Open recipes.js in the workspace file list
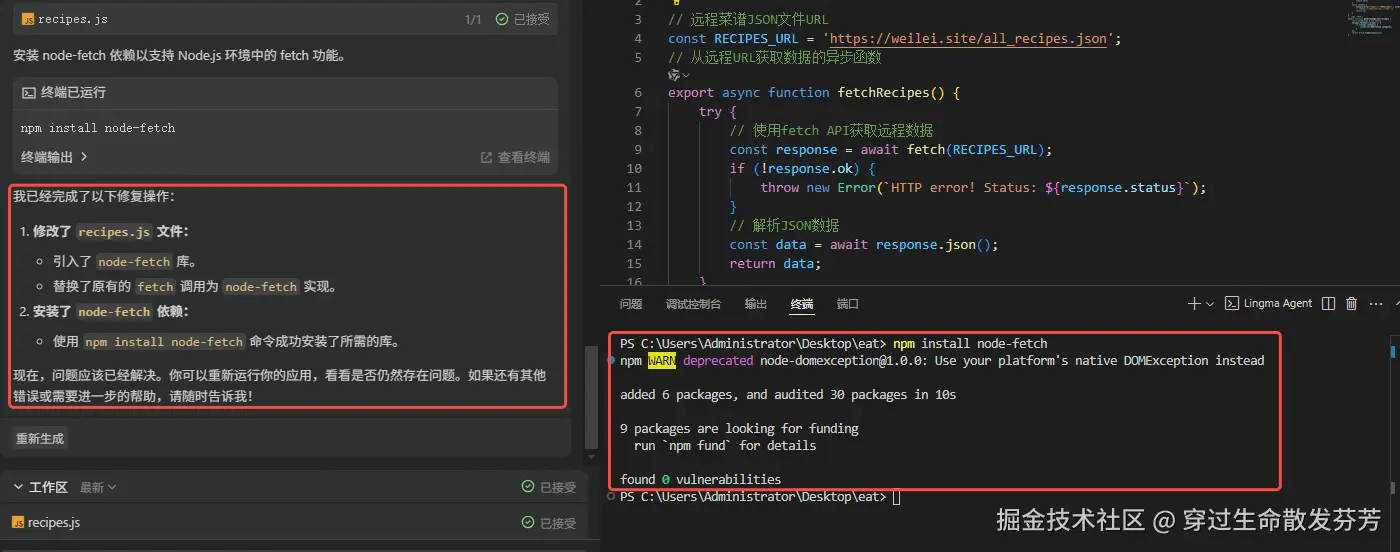This screenshot has height=552, width=1400. coord(54,523)
